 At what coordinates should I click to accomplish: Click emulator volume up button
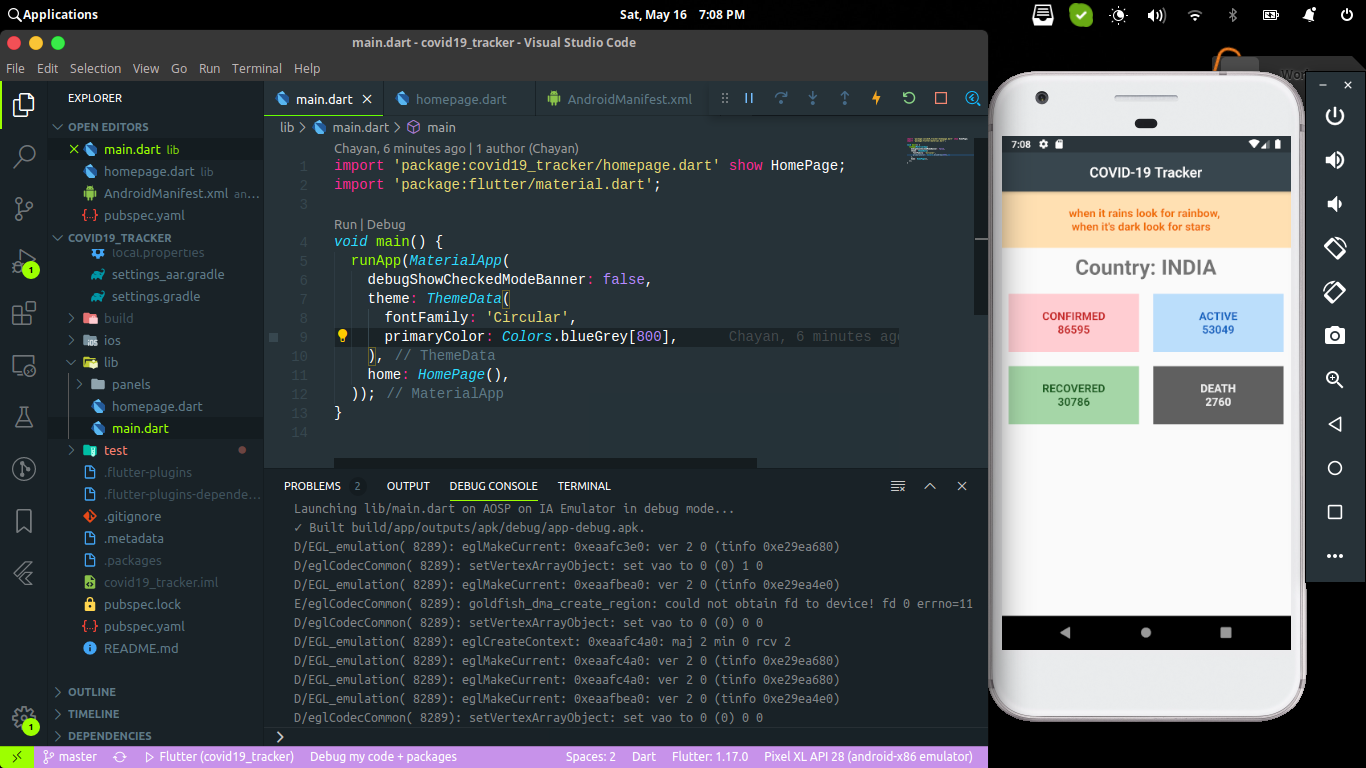pos(1334,160)
